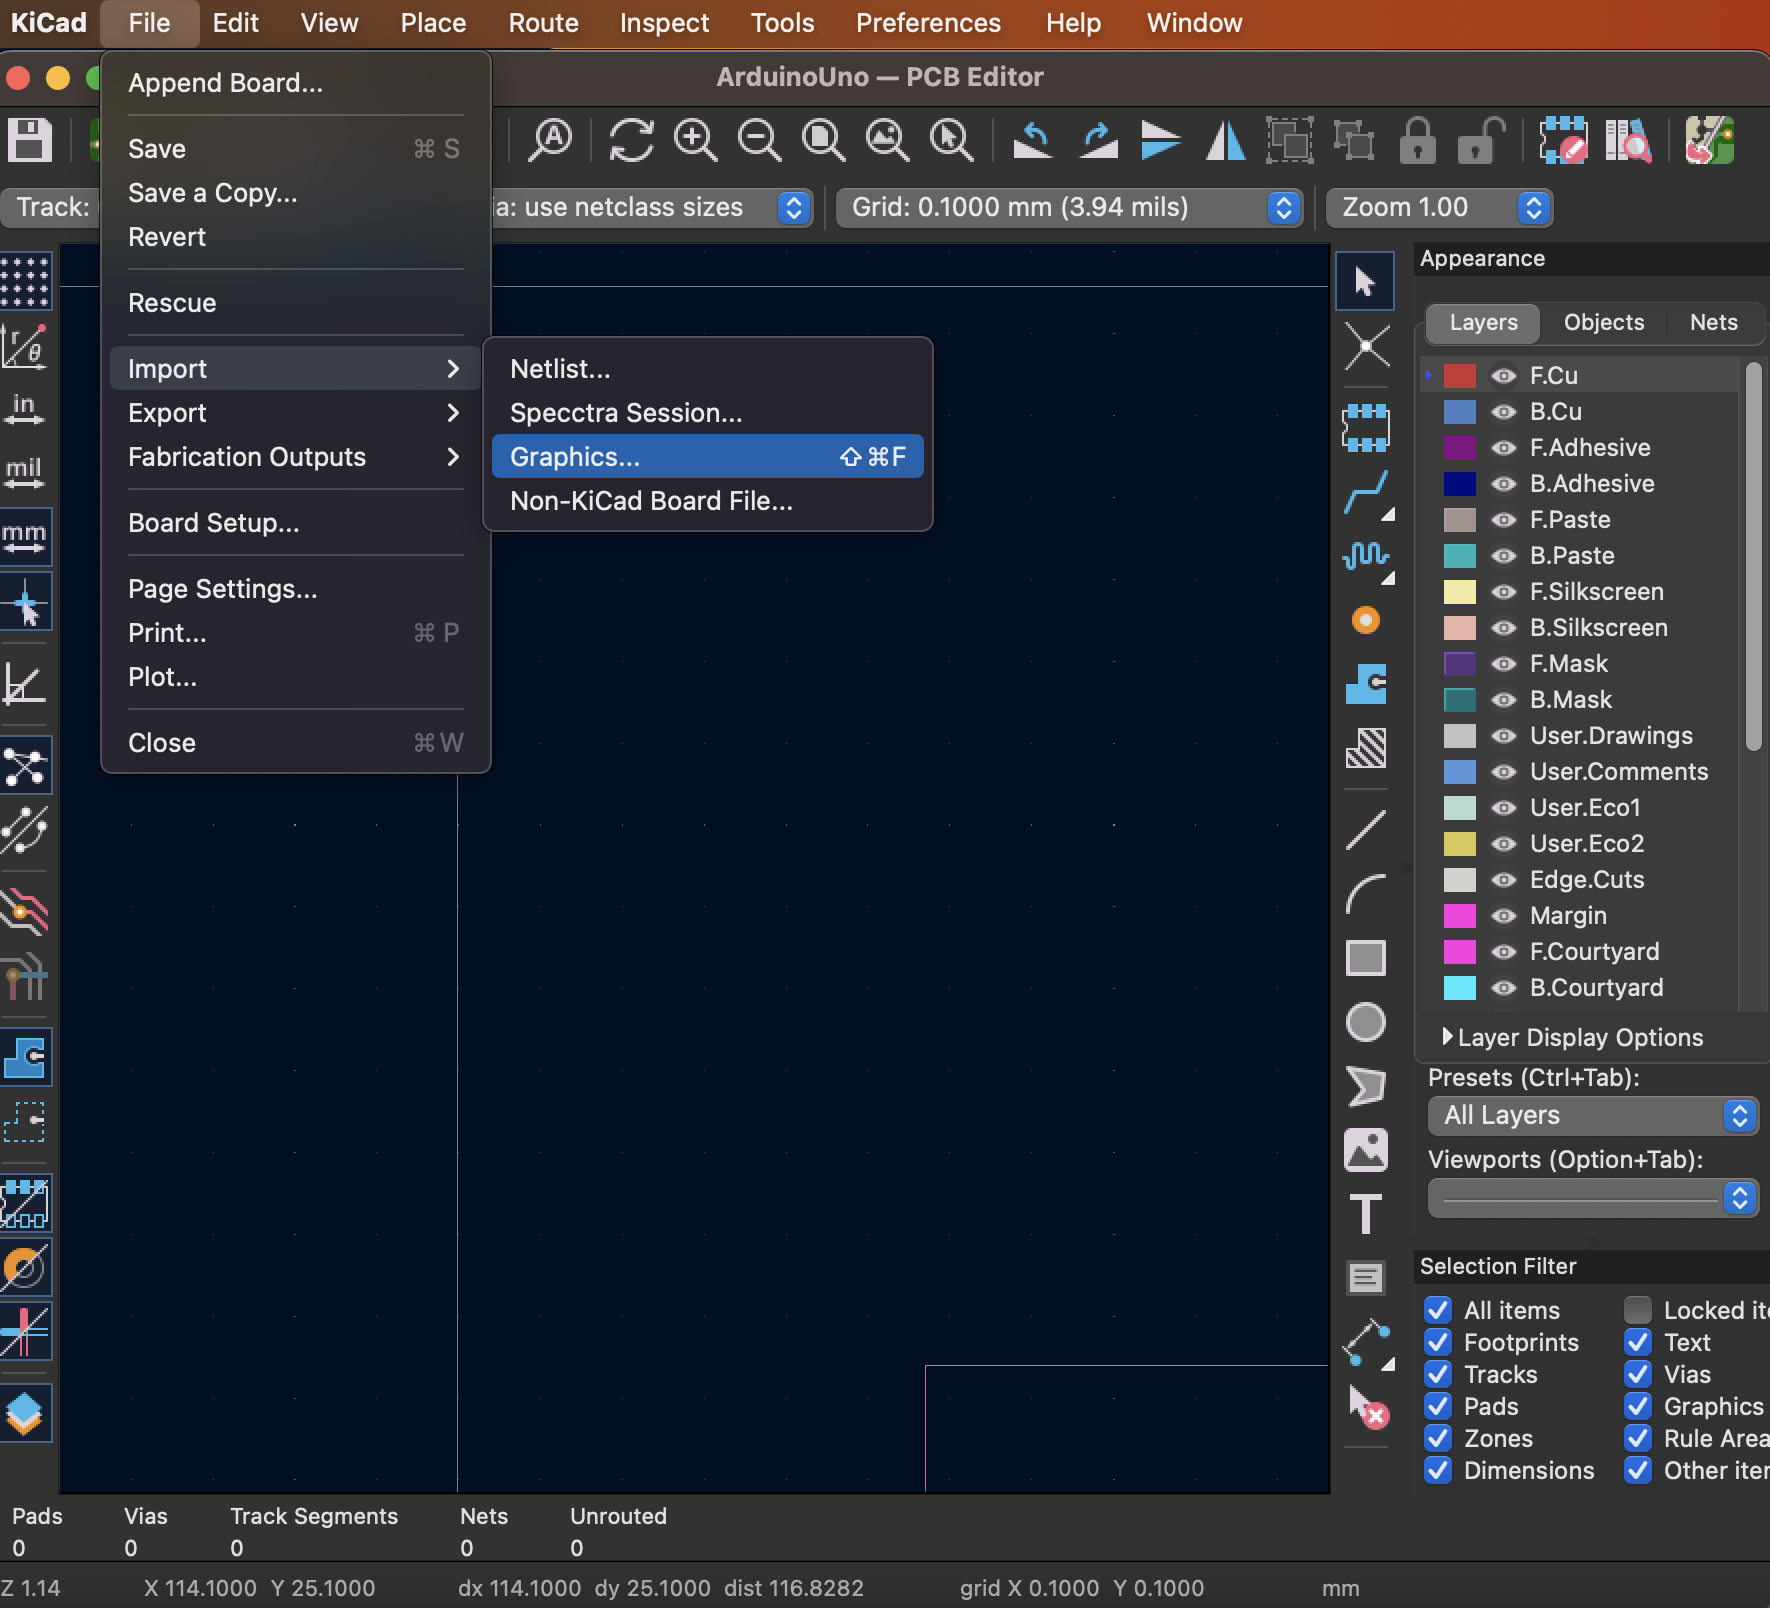This screenshot has height=1608, width=1770.
Task: Rotate selection counterclockwise
Action: tap(1033, 140)
